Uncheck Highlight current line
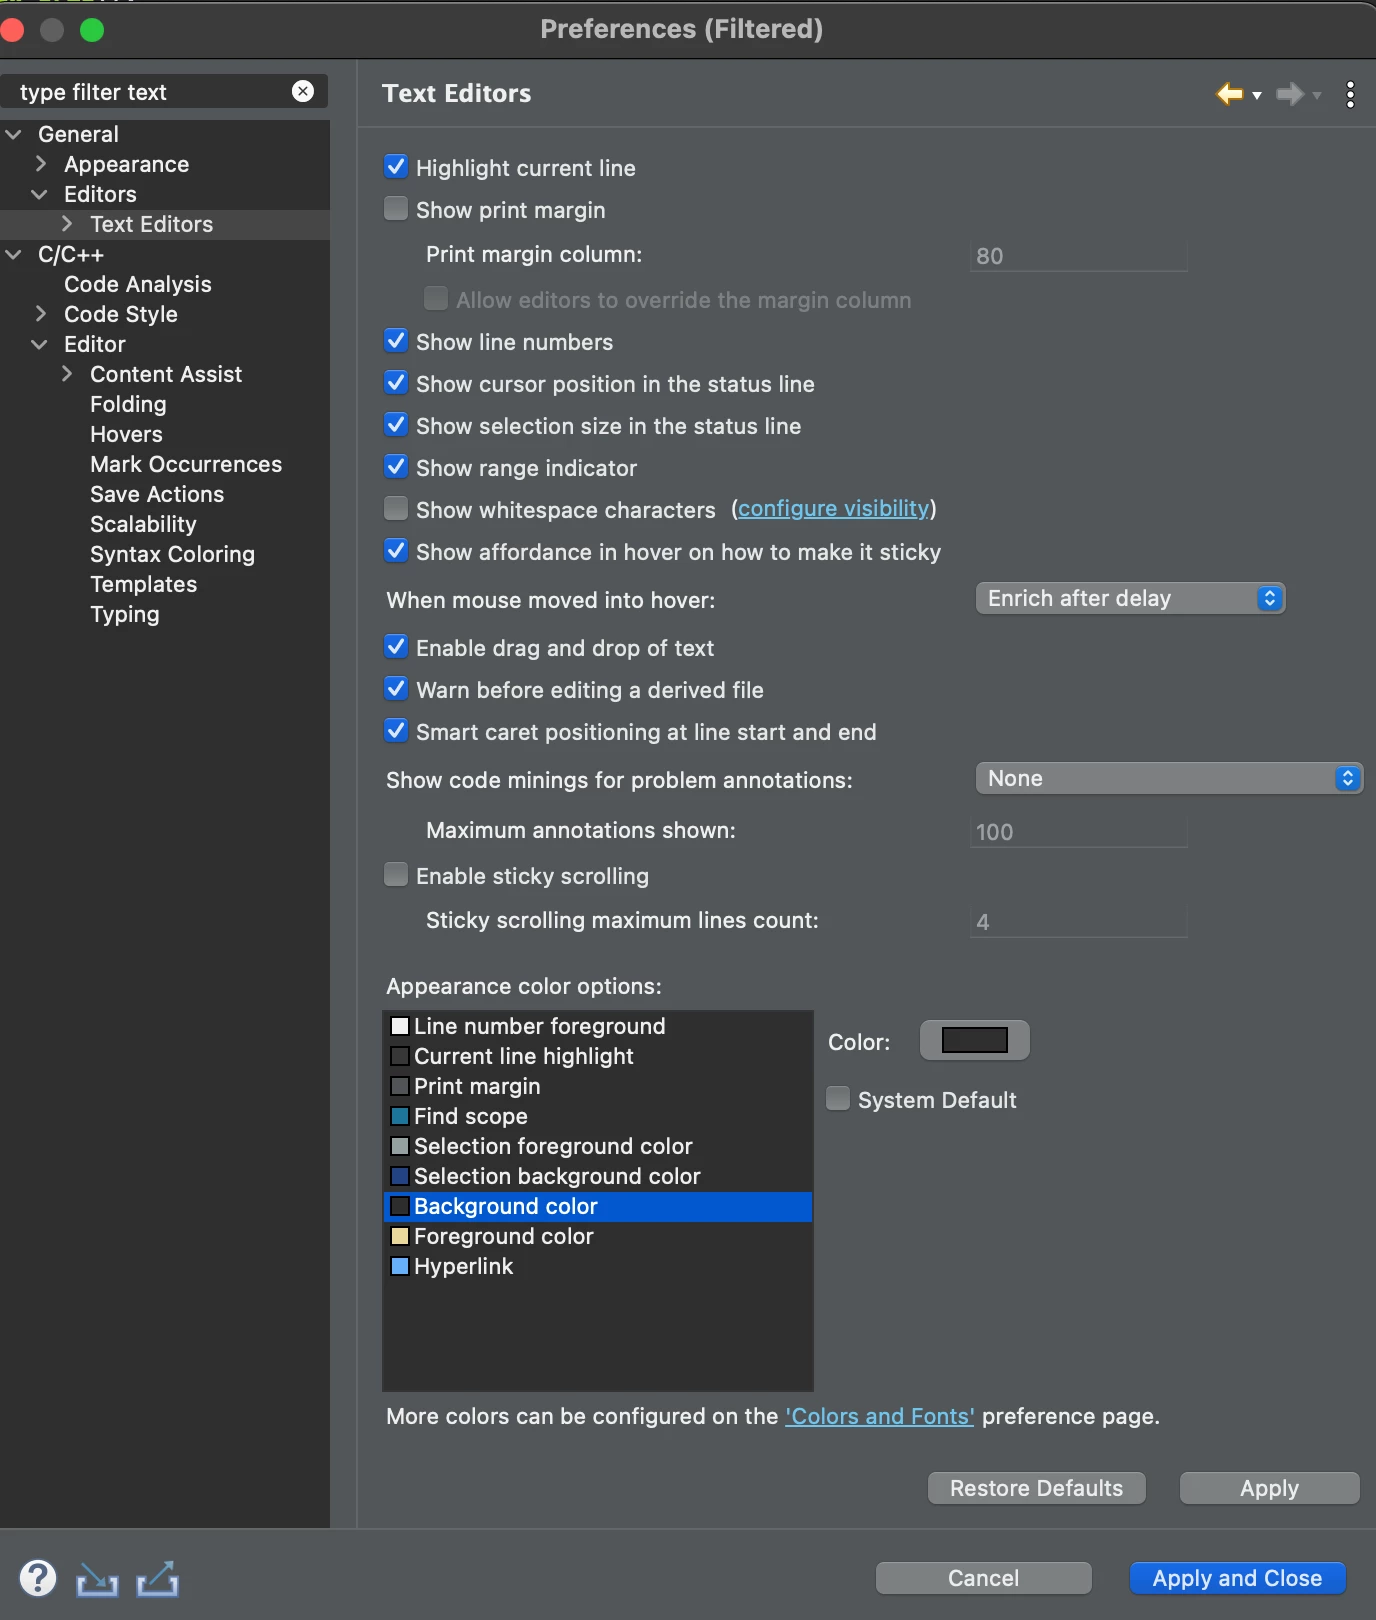 [x=396, y=167]
